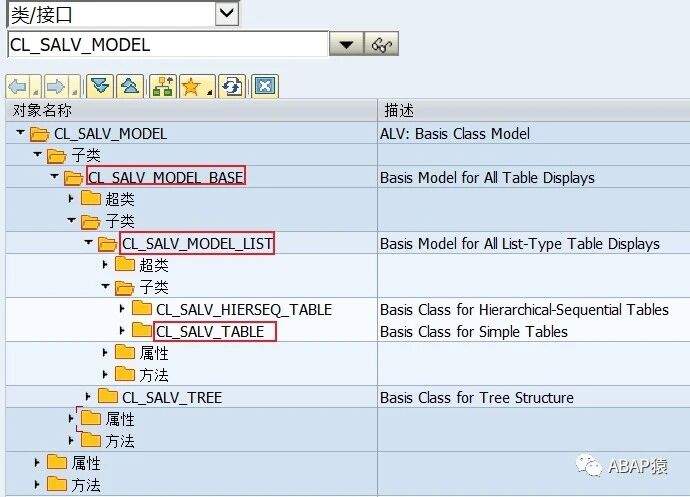Click the 描述 column header
Screen dimensions: 690x497
coord(534,110)
